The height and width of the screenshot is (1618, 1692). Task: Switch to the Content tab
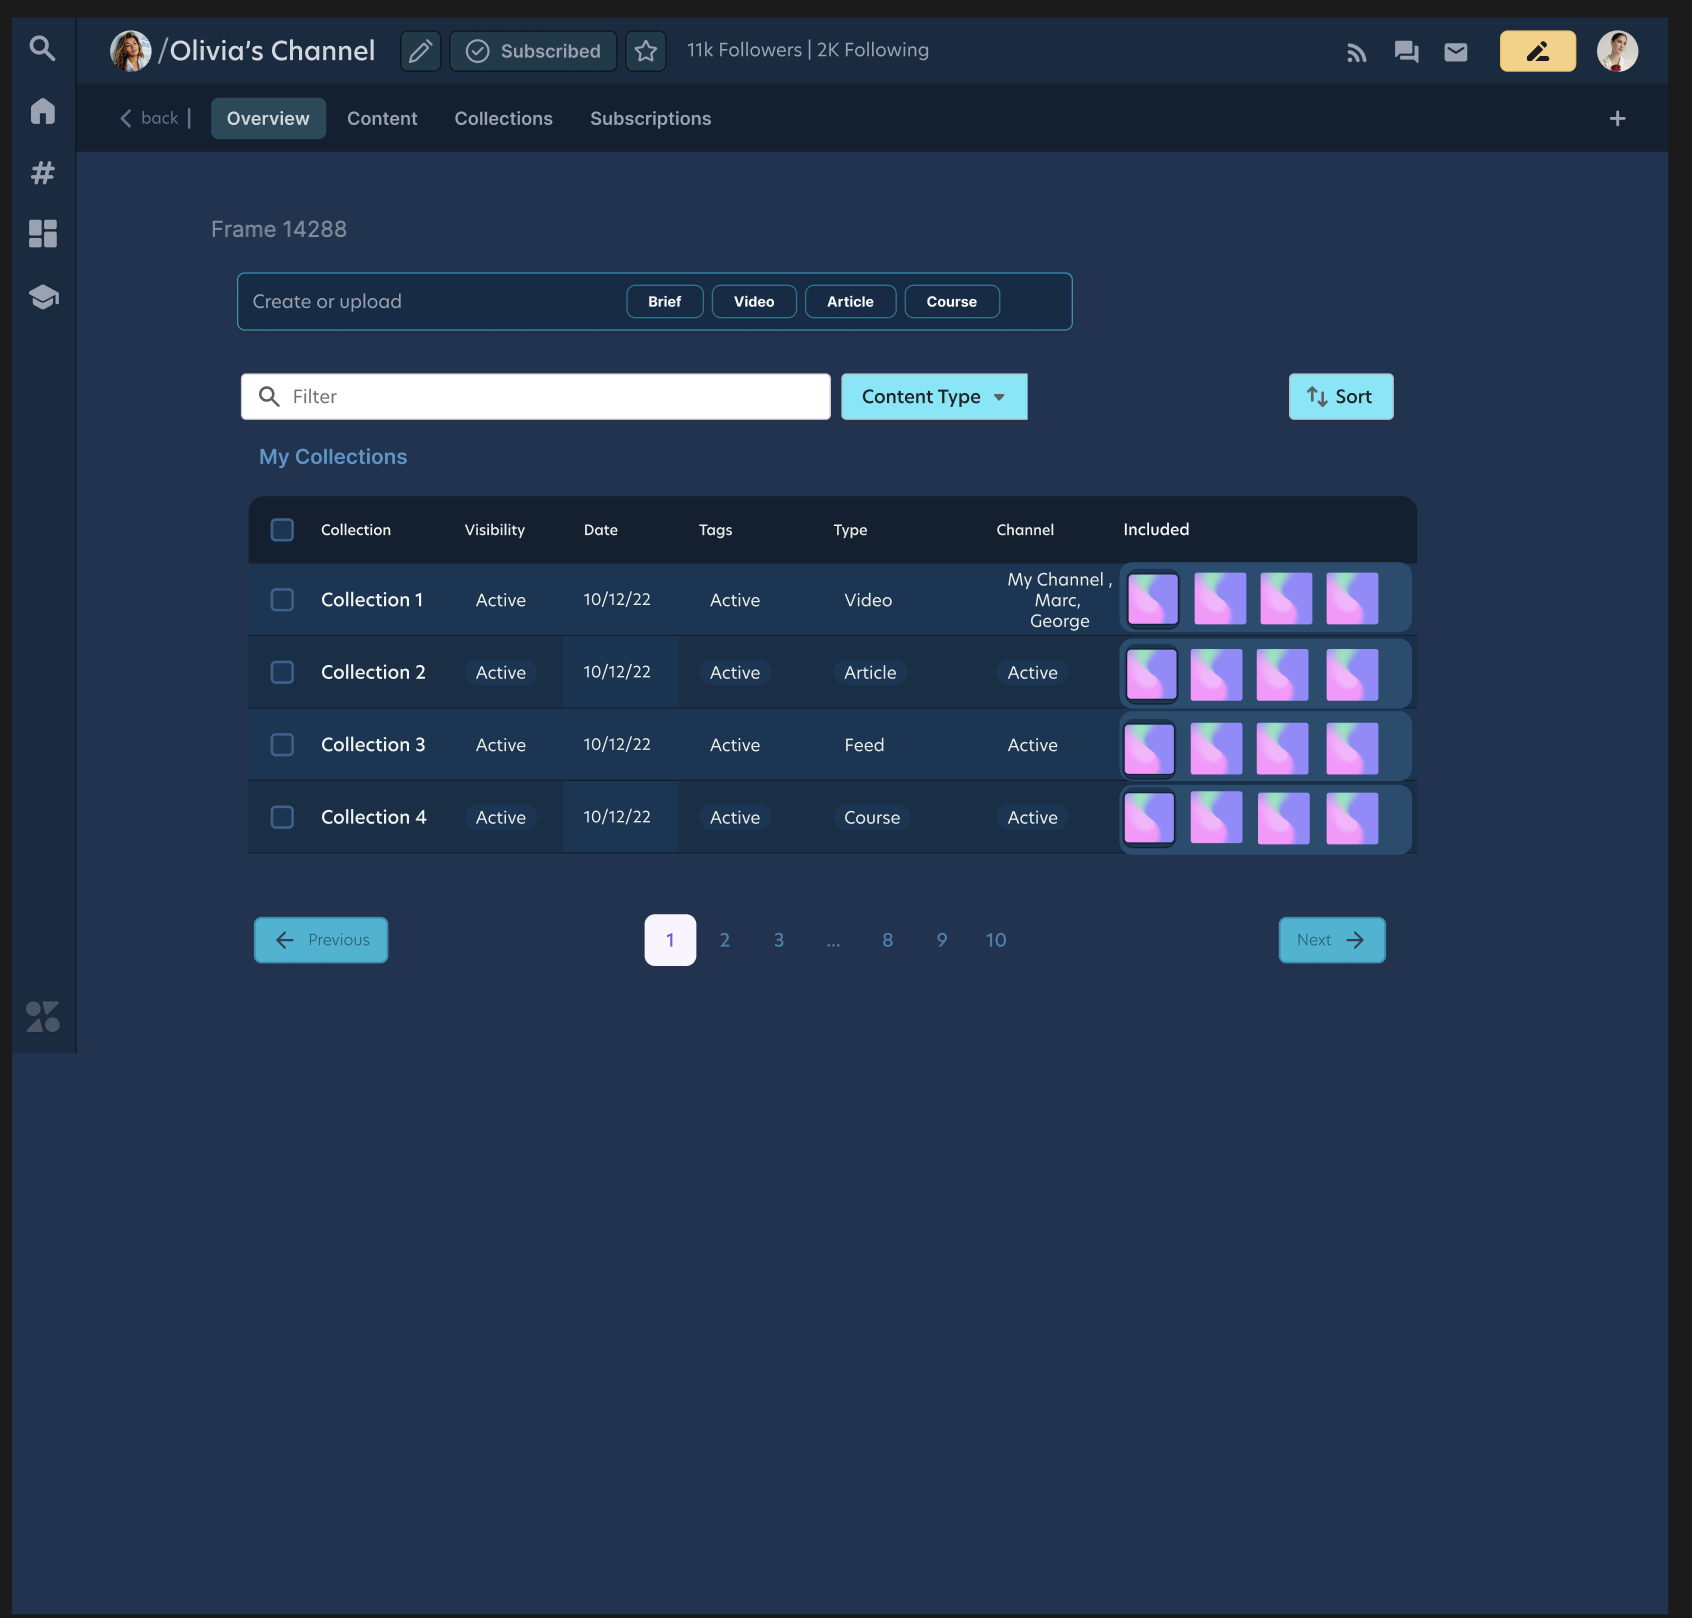coord(382,118)
